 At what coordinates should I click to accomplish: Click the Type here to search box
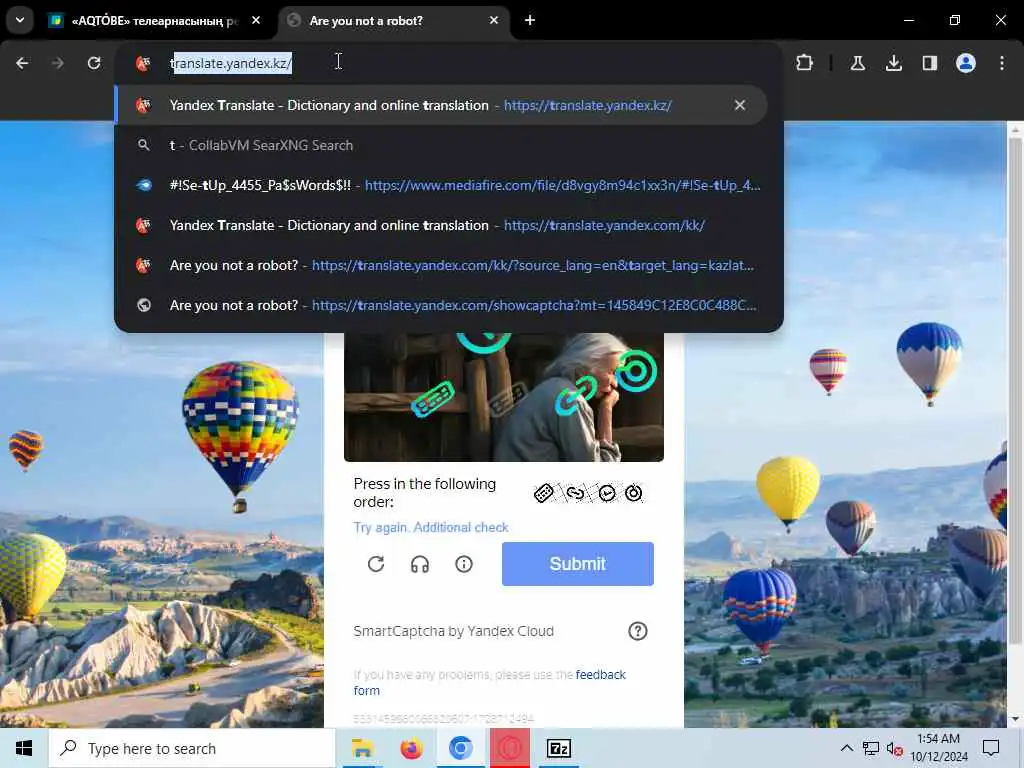(192, 748)
